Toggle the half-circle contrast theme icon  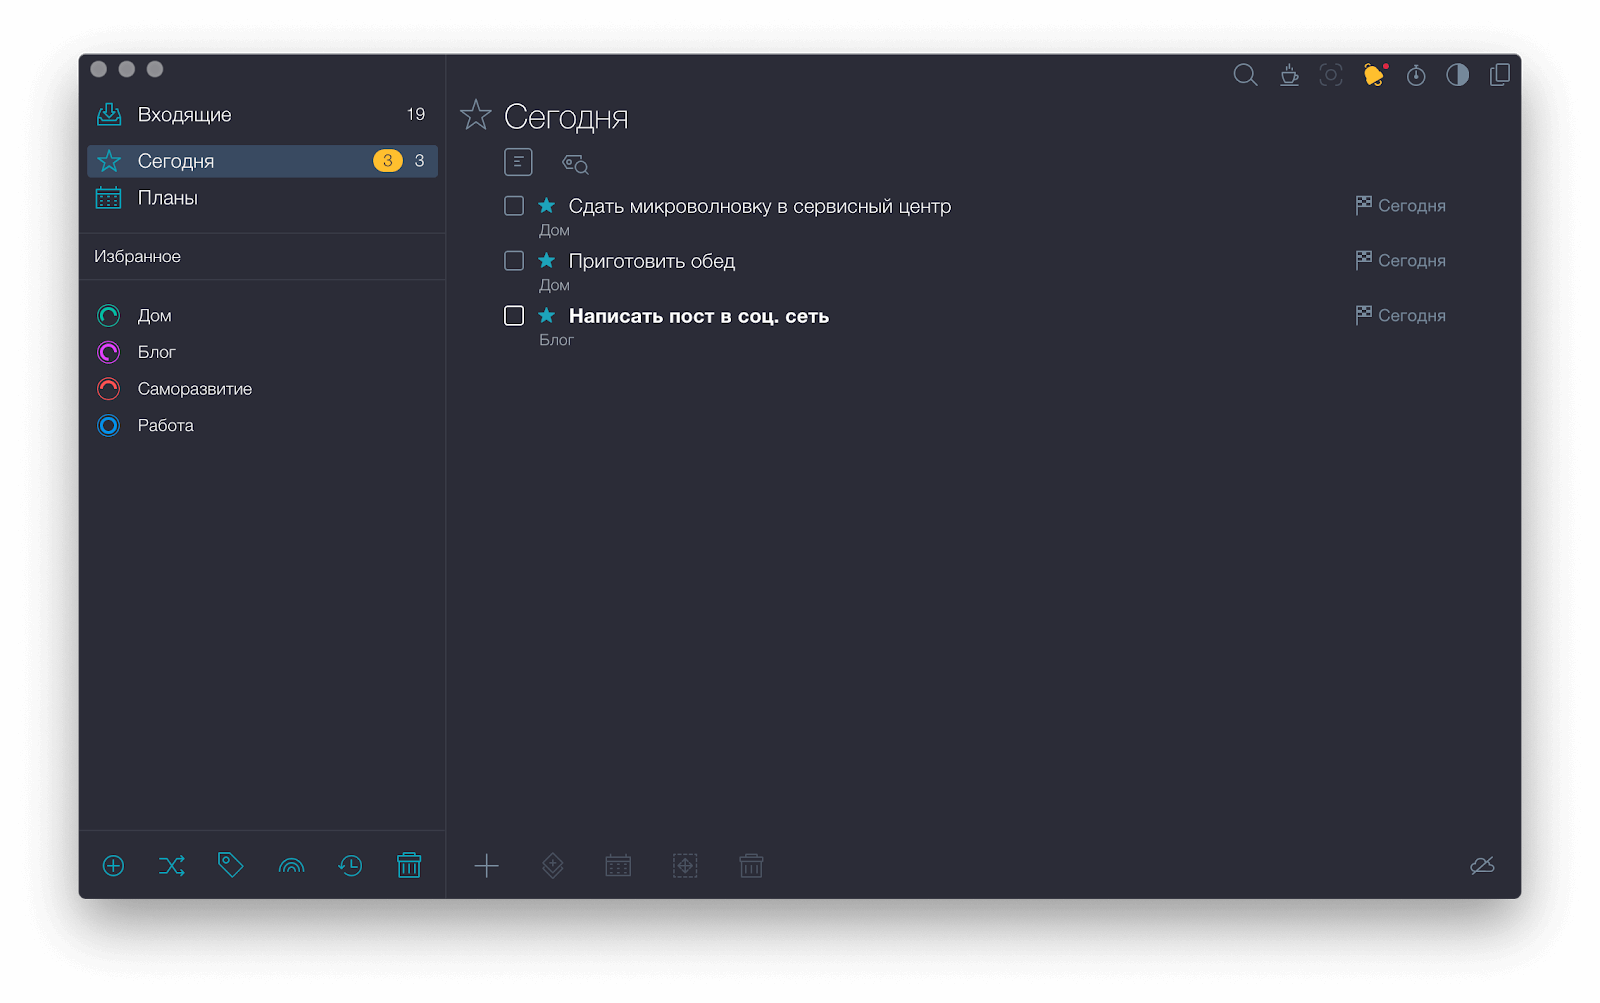(x=1457, y=75)
